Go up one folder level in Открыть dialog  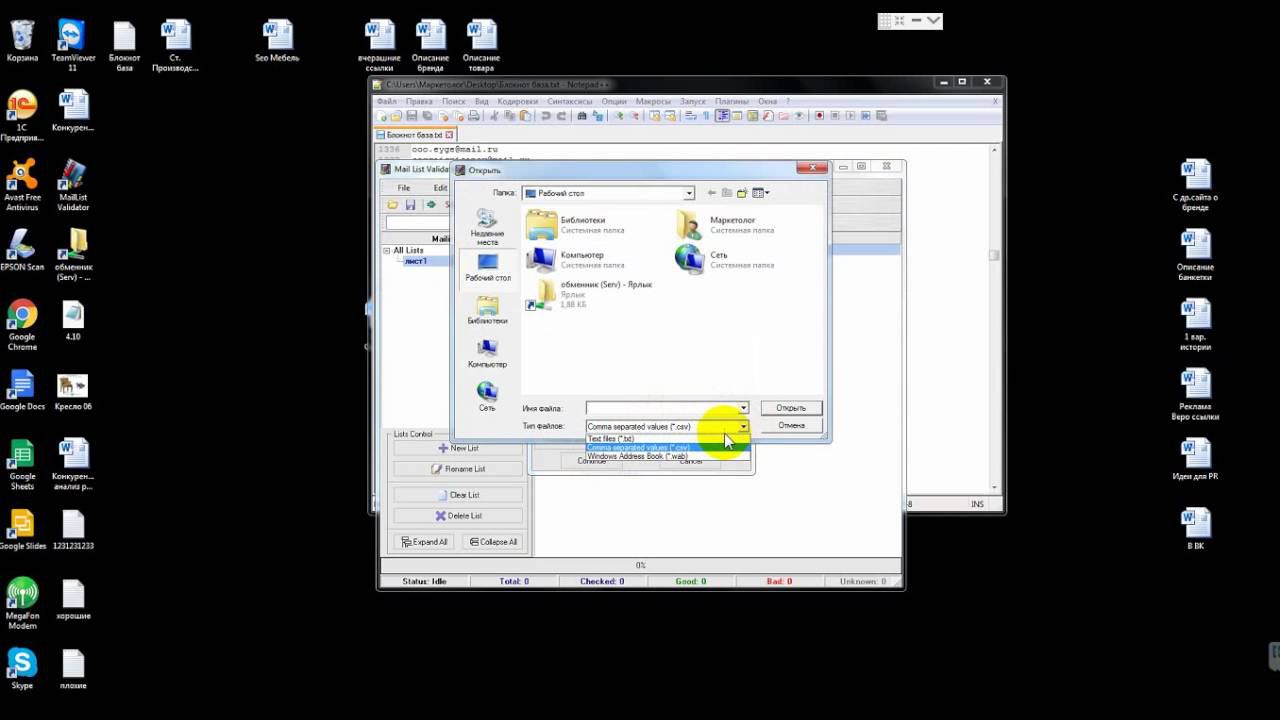pos(727,193)
